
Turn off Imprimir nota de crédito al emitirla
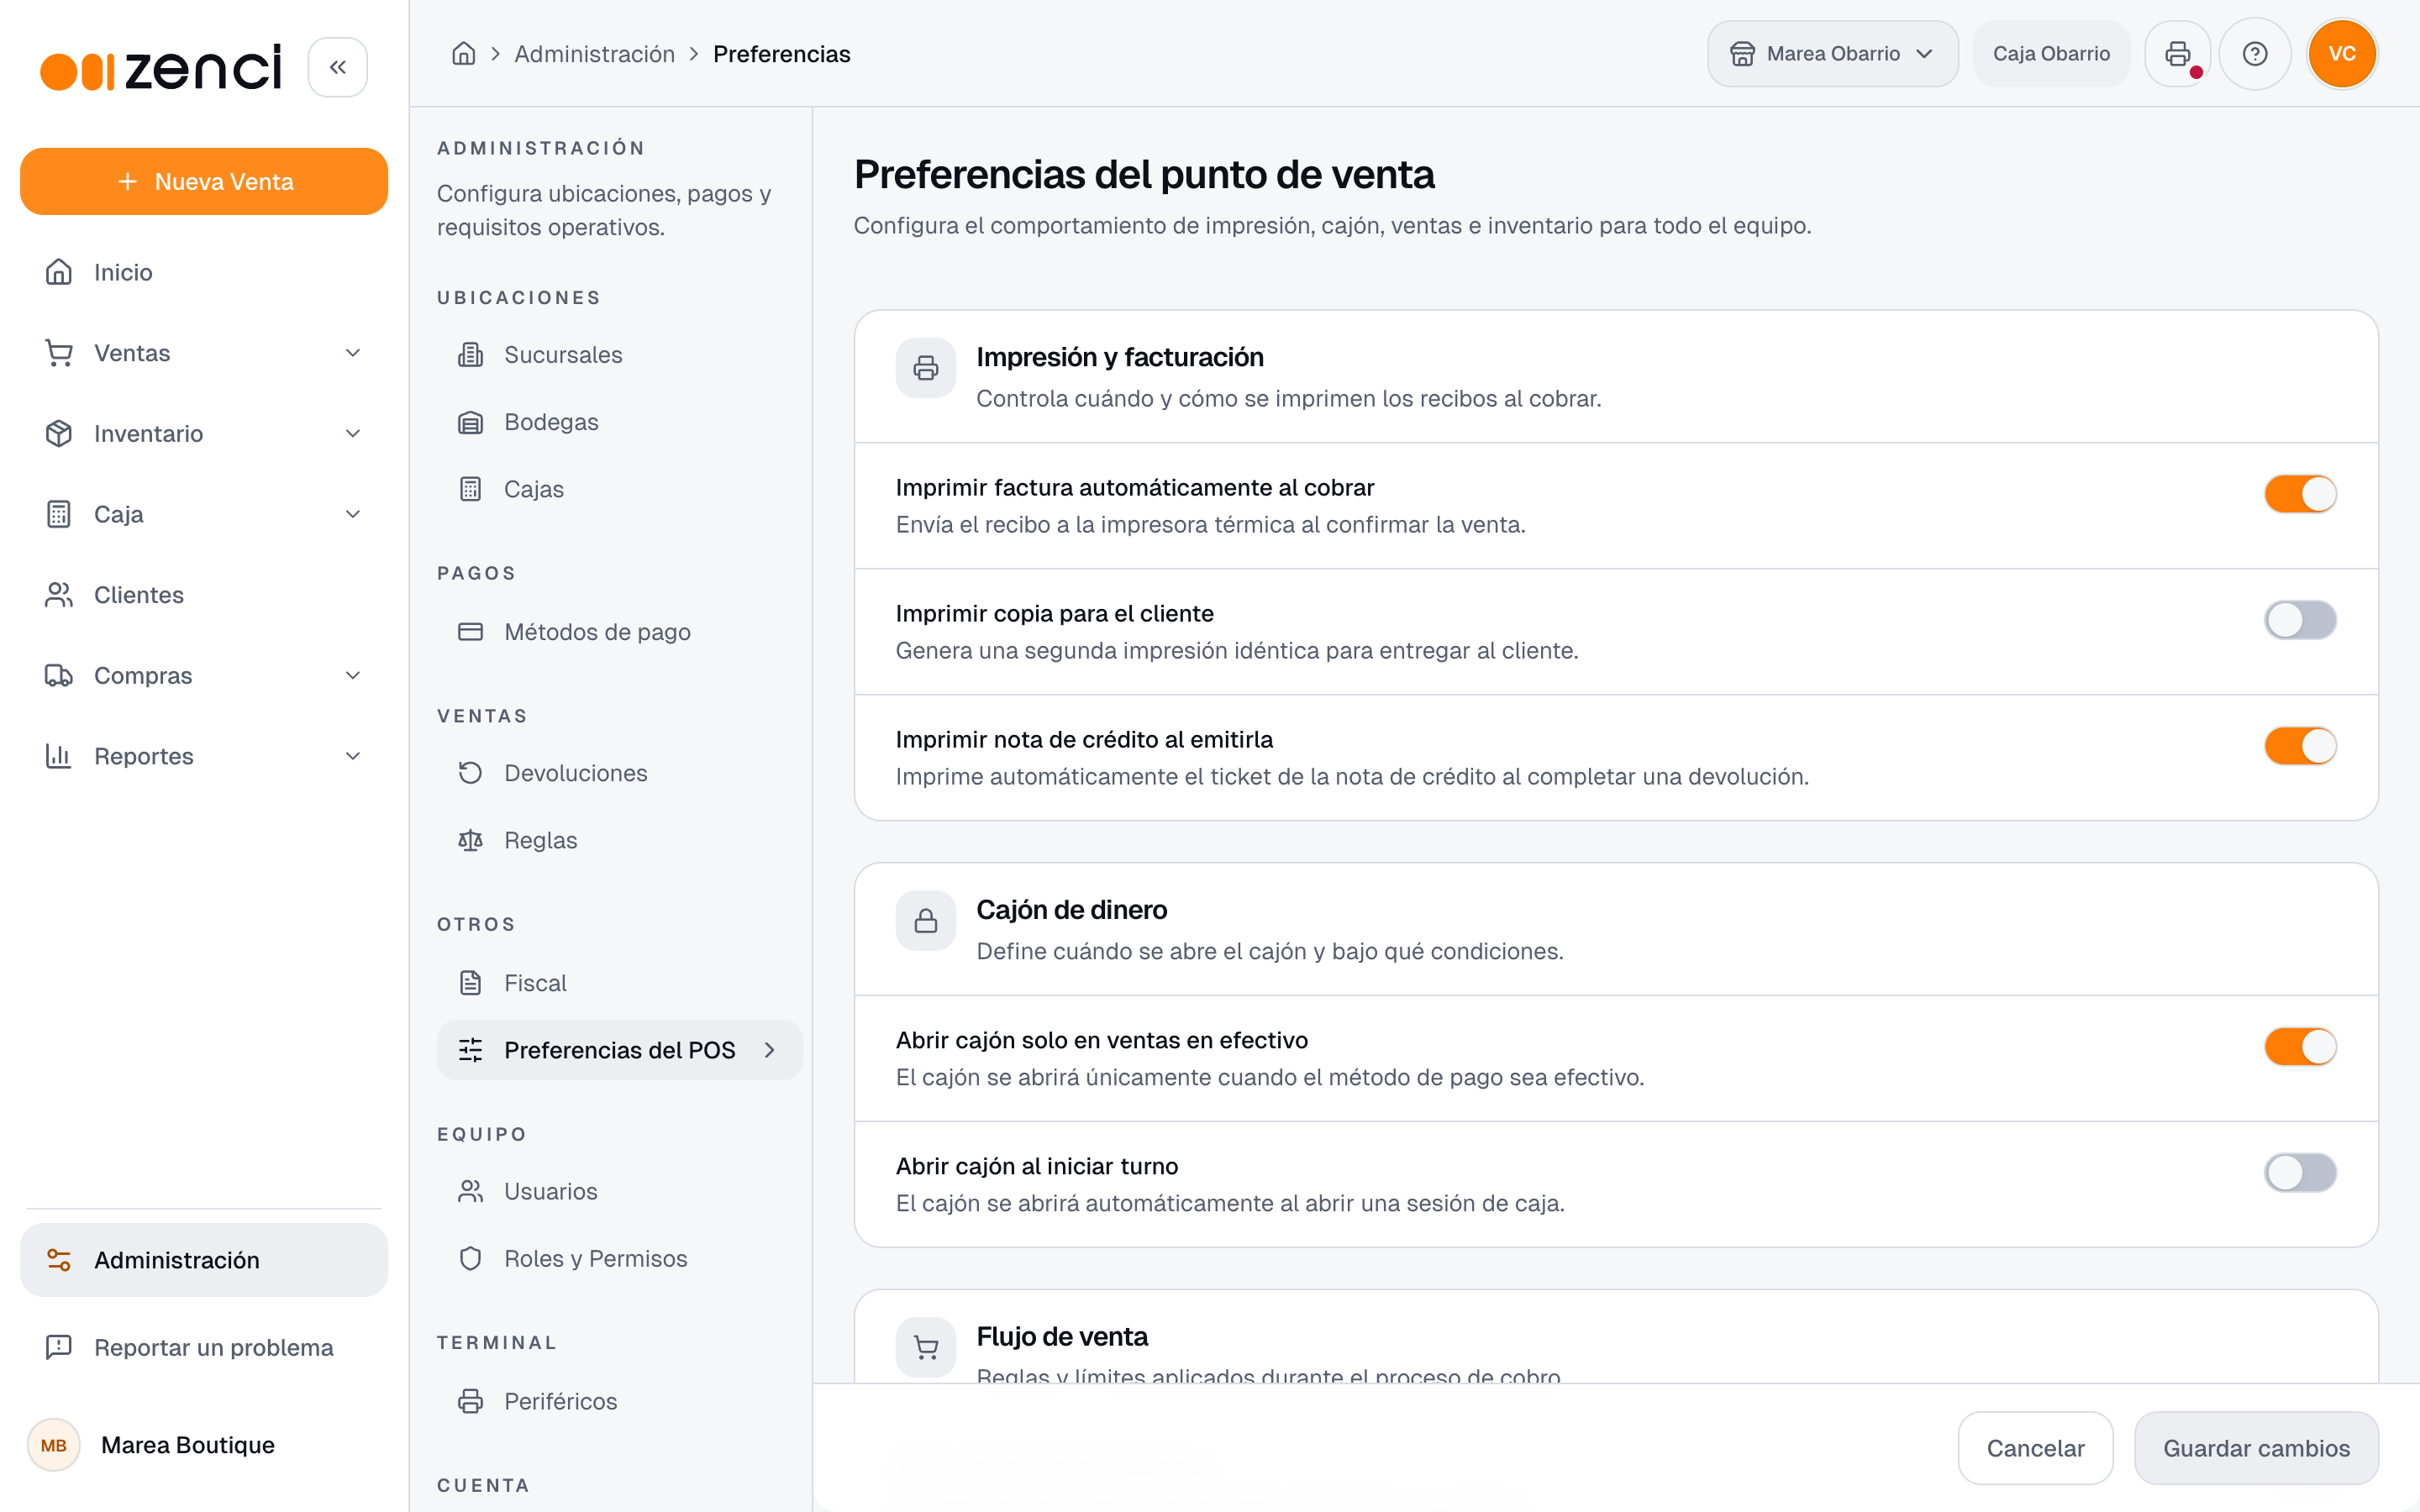2300,746
